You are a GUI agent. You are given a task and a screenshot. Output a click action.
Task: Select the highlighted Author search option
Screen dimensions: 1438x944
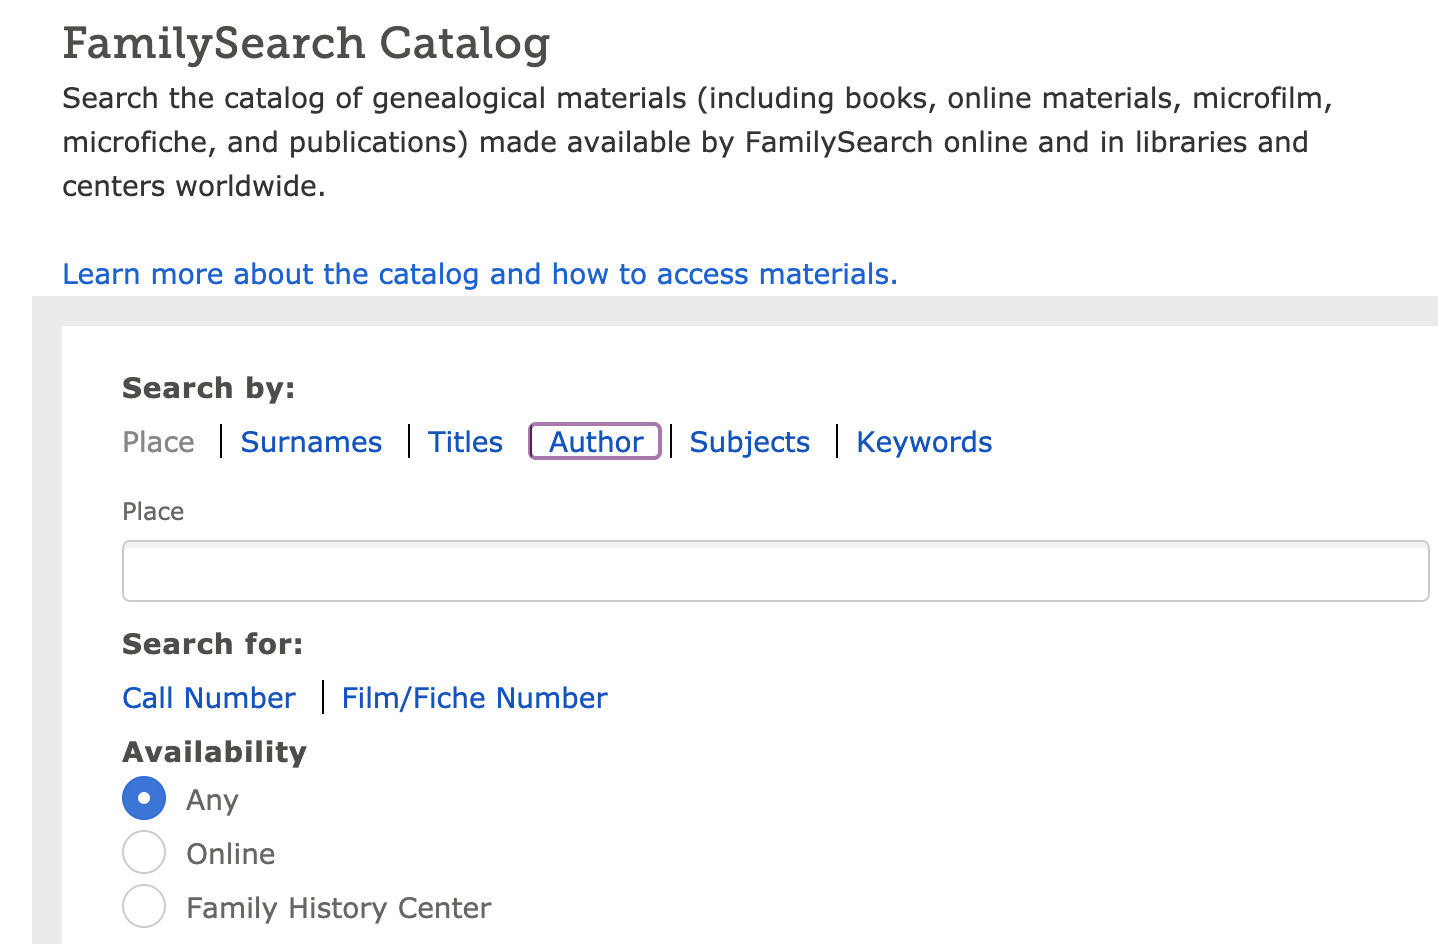(595, 442)
